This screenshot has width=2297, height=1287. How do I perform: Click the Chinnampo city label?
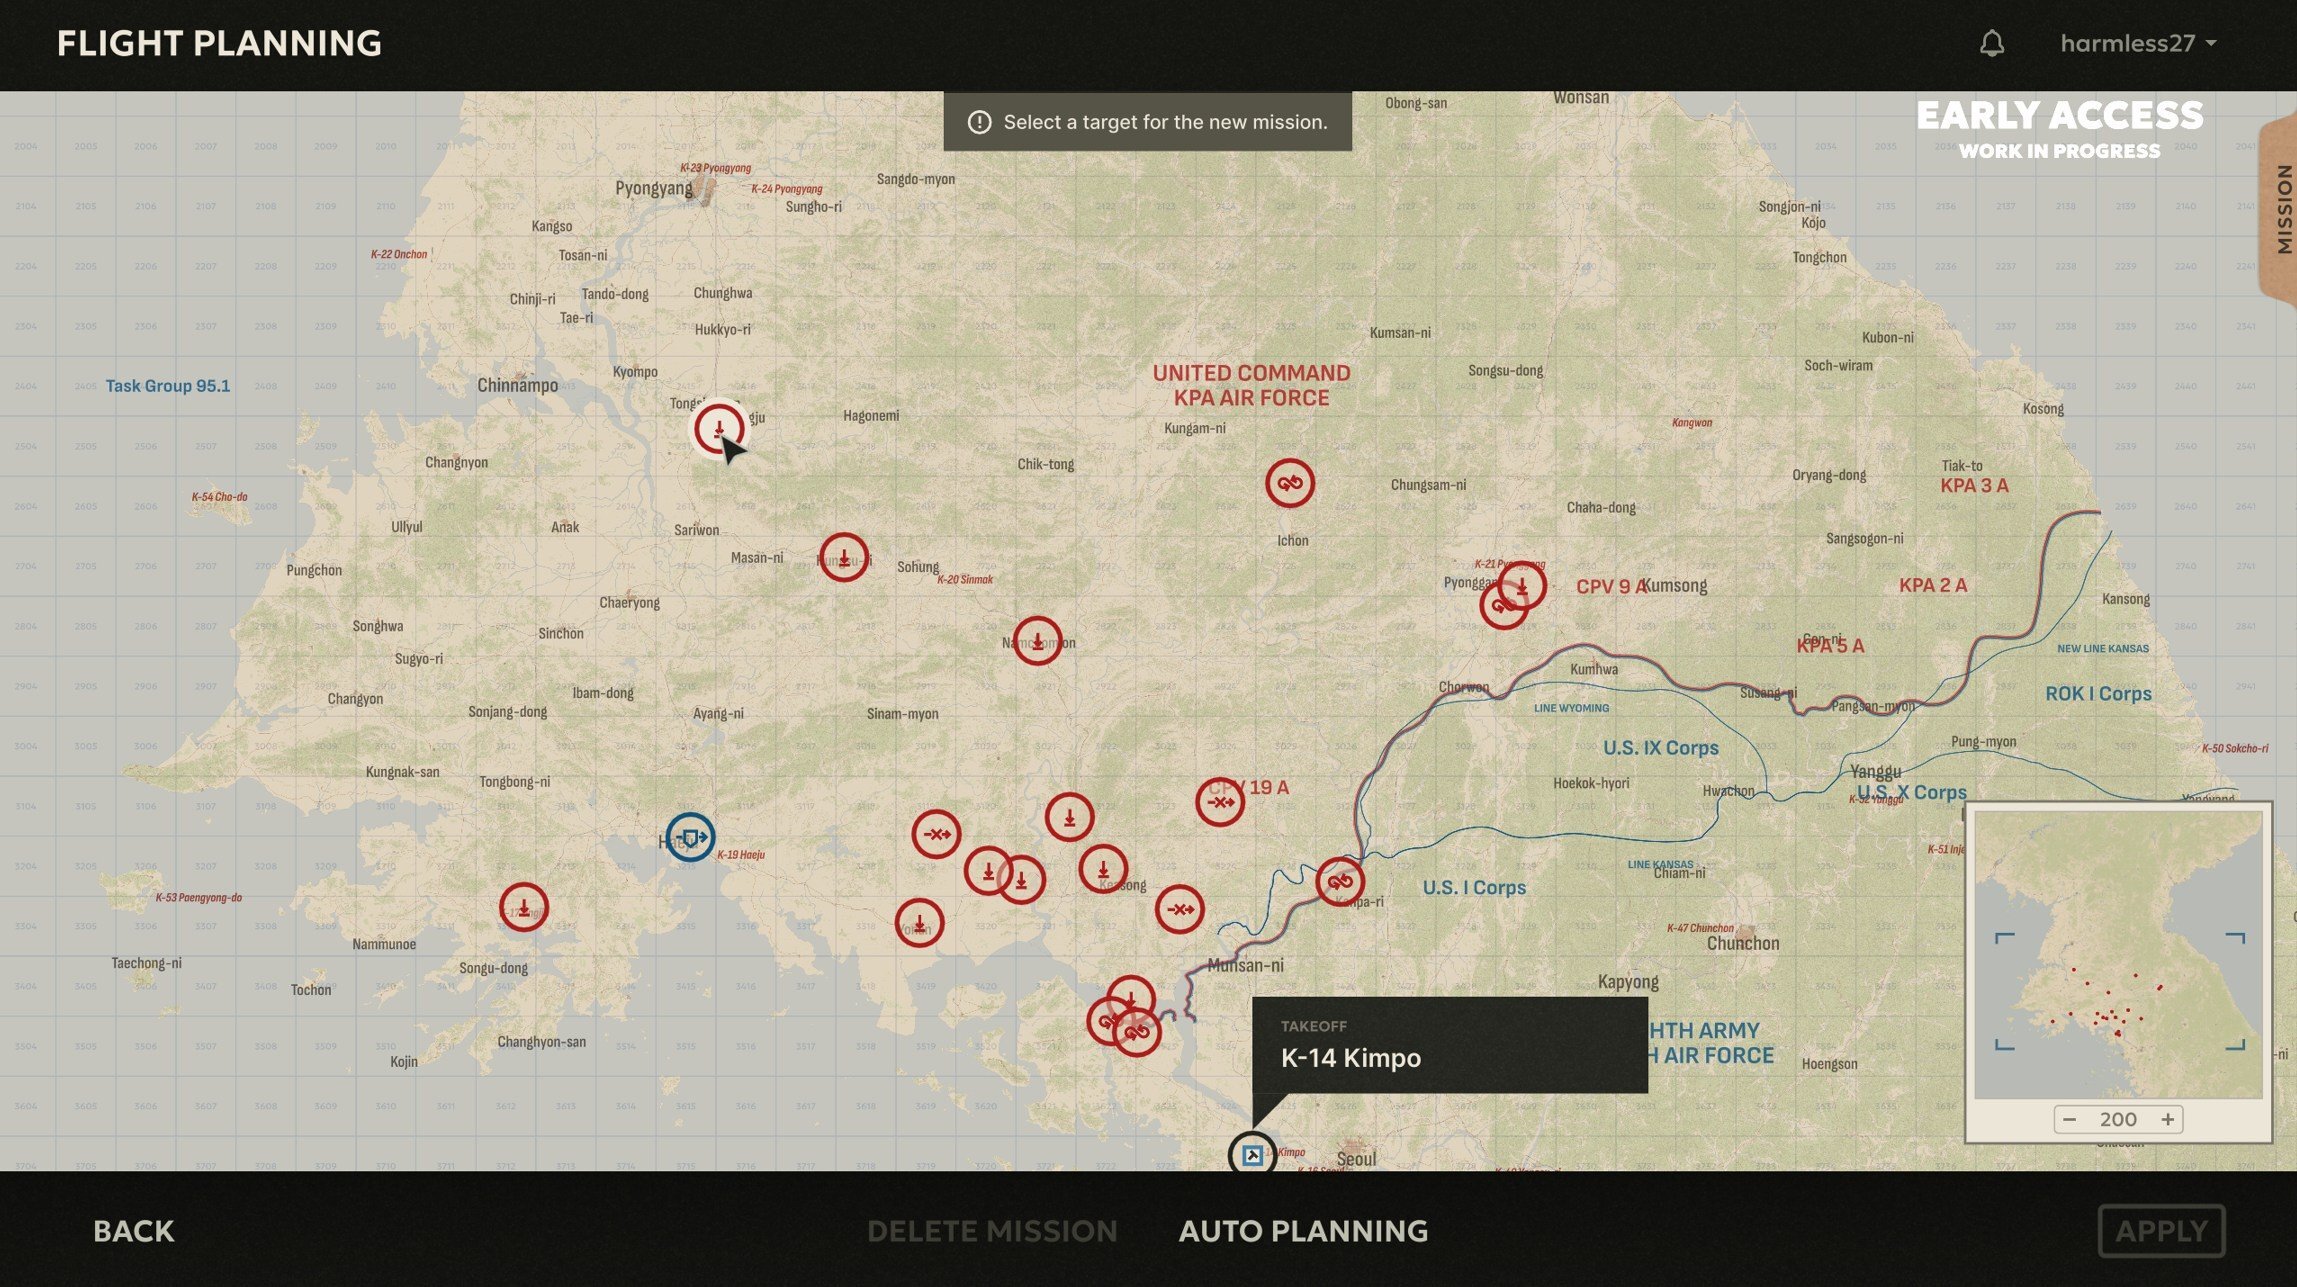pyautogui.click(x=517, y=386)
